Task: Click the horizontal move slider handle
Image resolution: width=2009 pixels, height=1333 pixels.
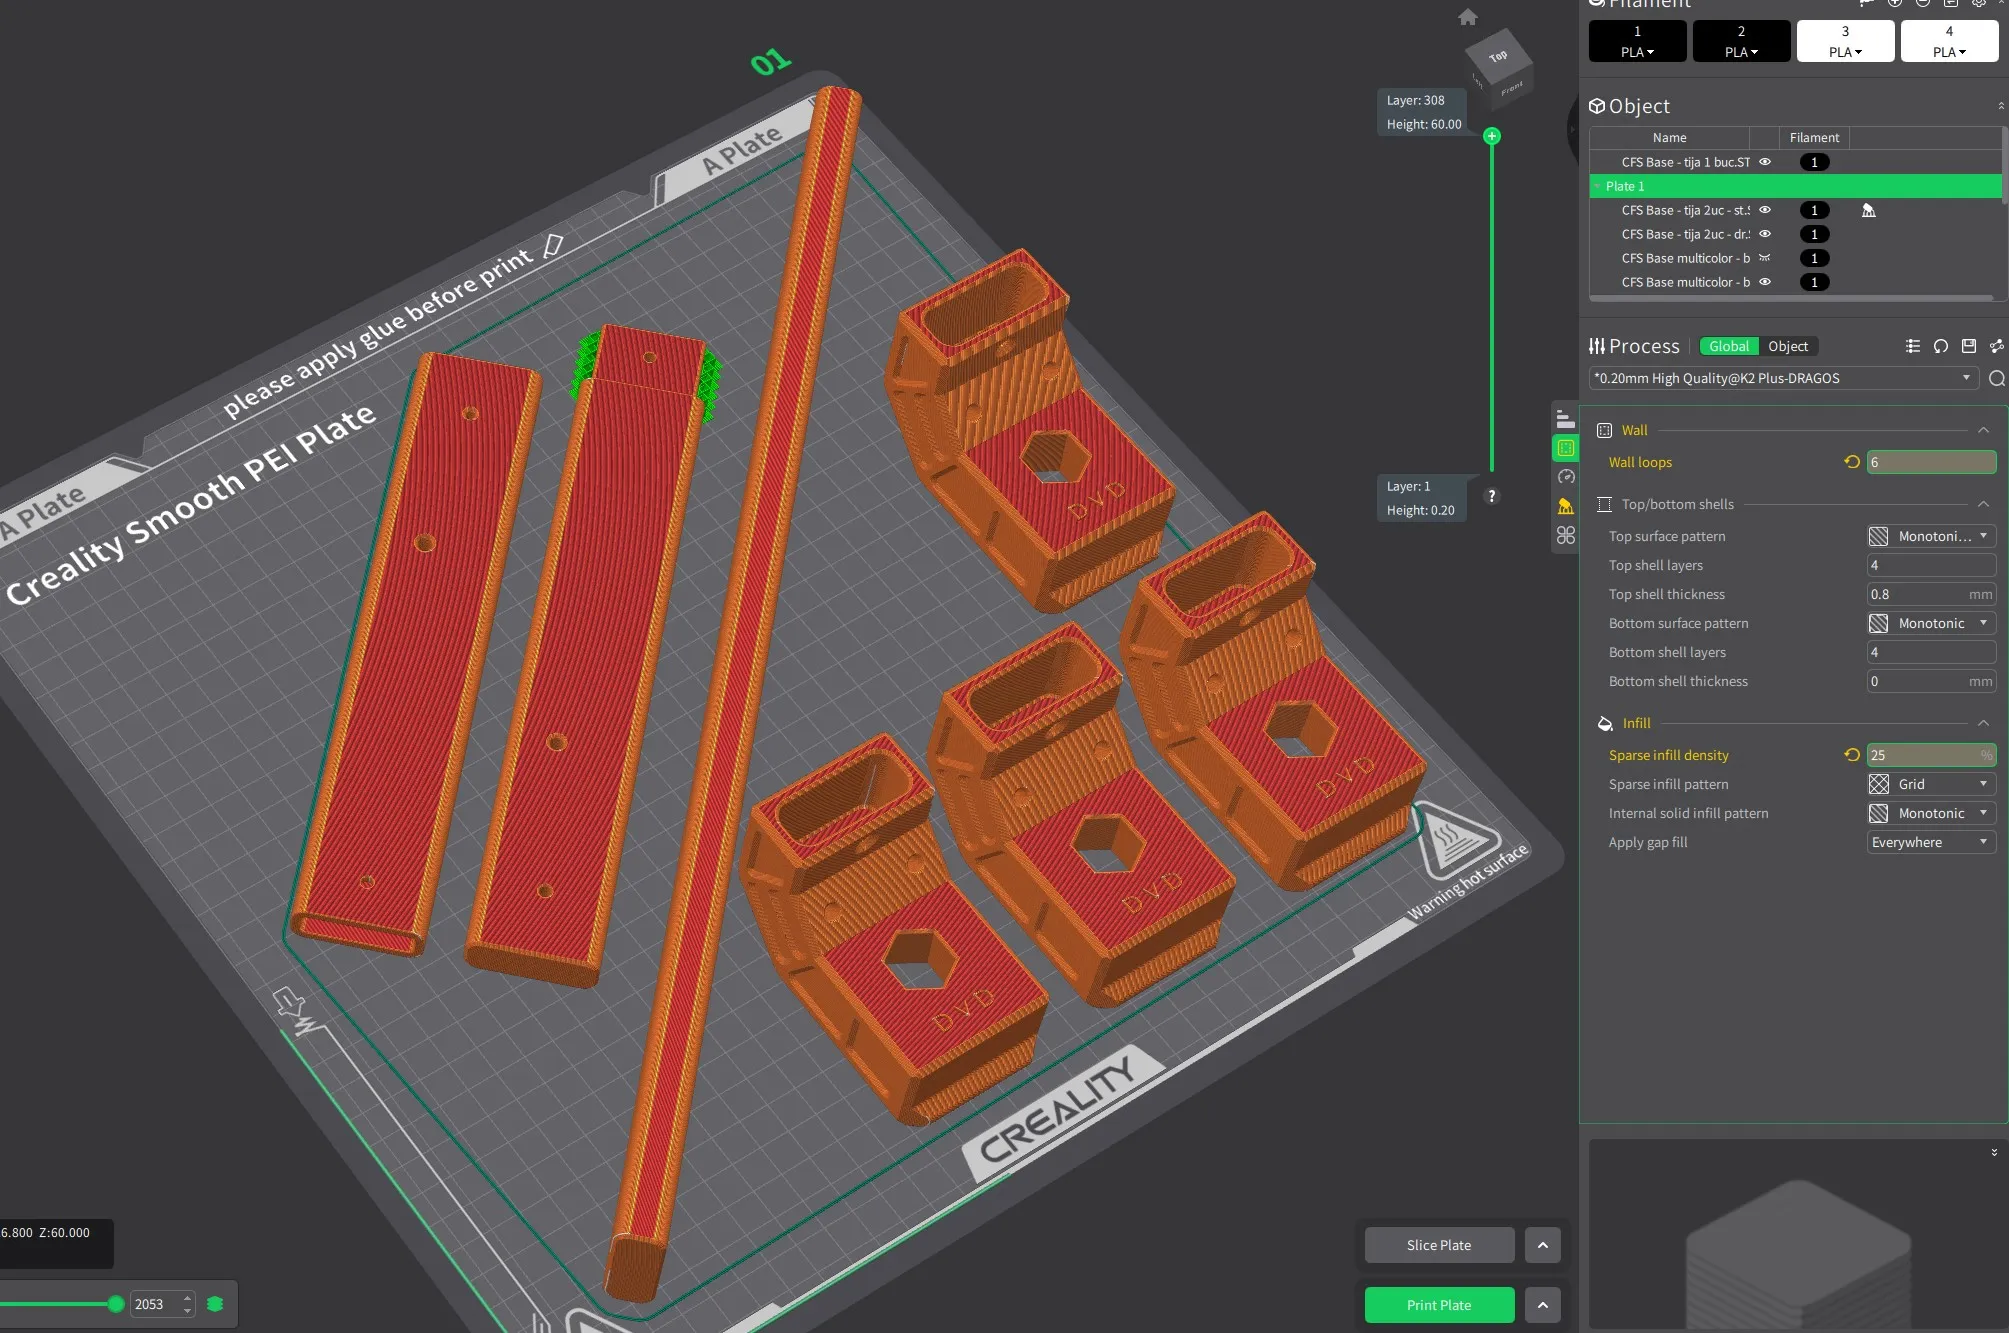Action: click(116, 1304)
